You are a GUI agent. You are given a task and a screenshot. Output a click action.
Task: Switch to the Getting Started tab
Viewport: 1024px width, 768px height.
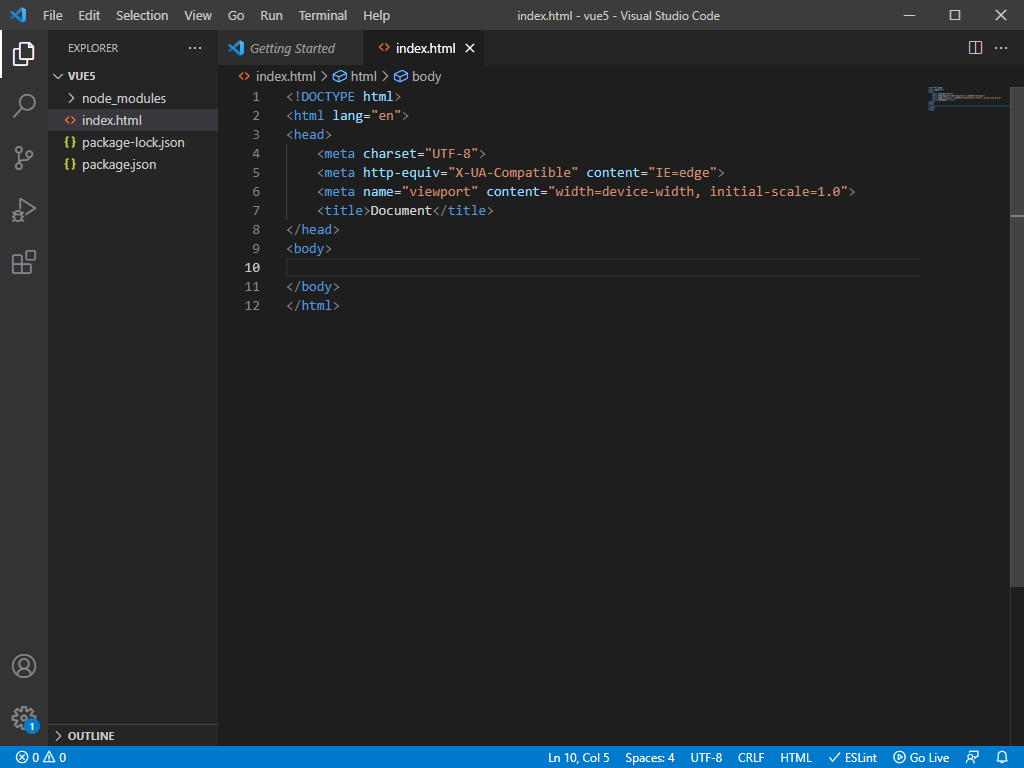pos(291,48)
